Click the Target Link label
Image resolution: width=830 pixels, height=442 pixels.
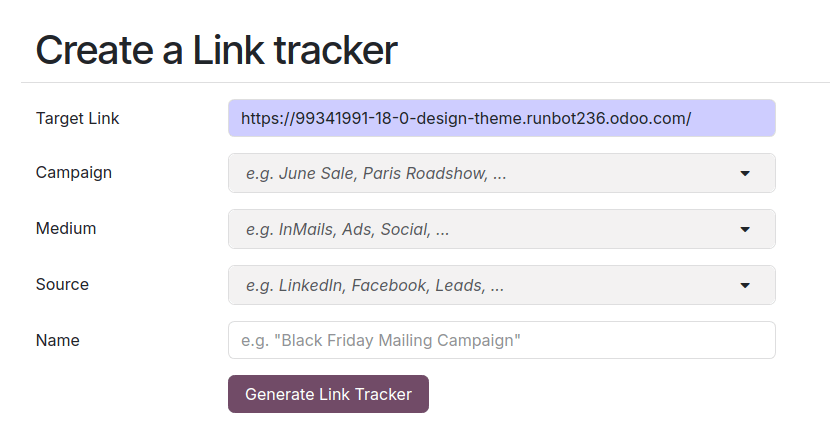coord(77,118)
